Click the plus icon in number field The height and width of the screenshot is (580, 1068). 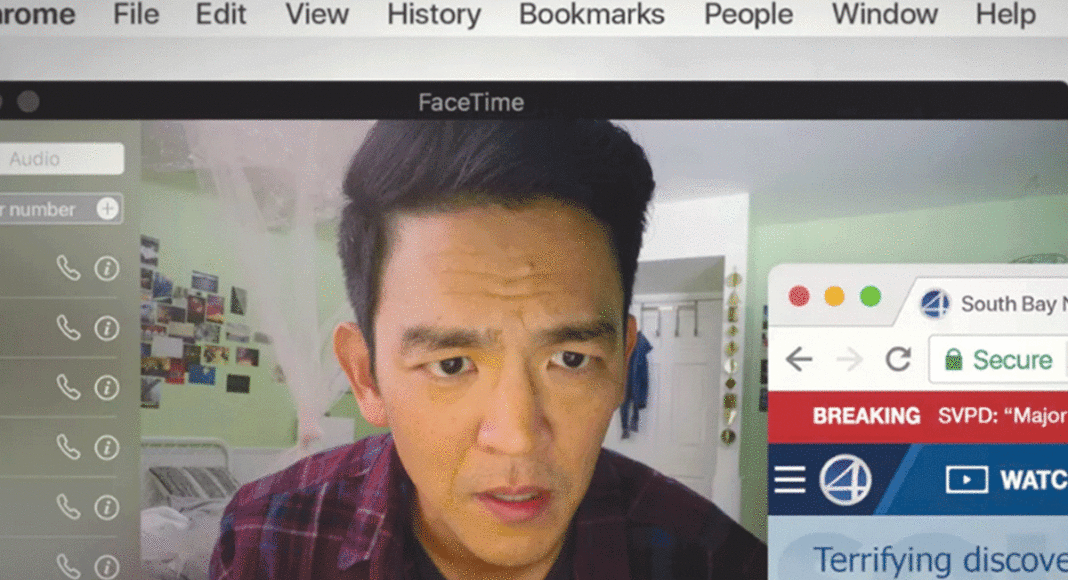107,208
